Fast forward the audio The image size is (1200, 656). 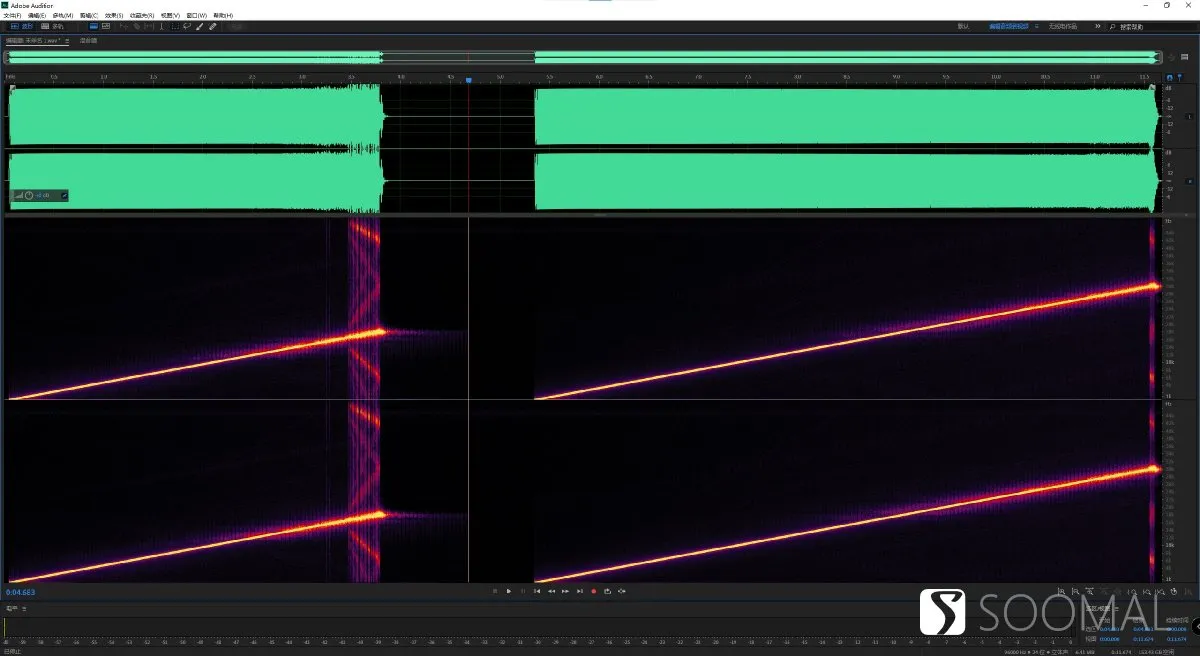click(565, 591)
